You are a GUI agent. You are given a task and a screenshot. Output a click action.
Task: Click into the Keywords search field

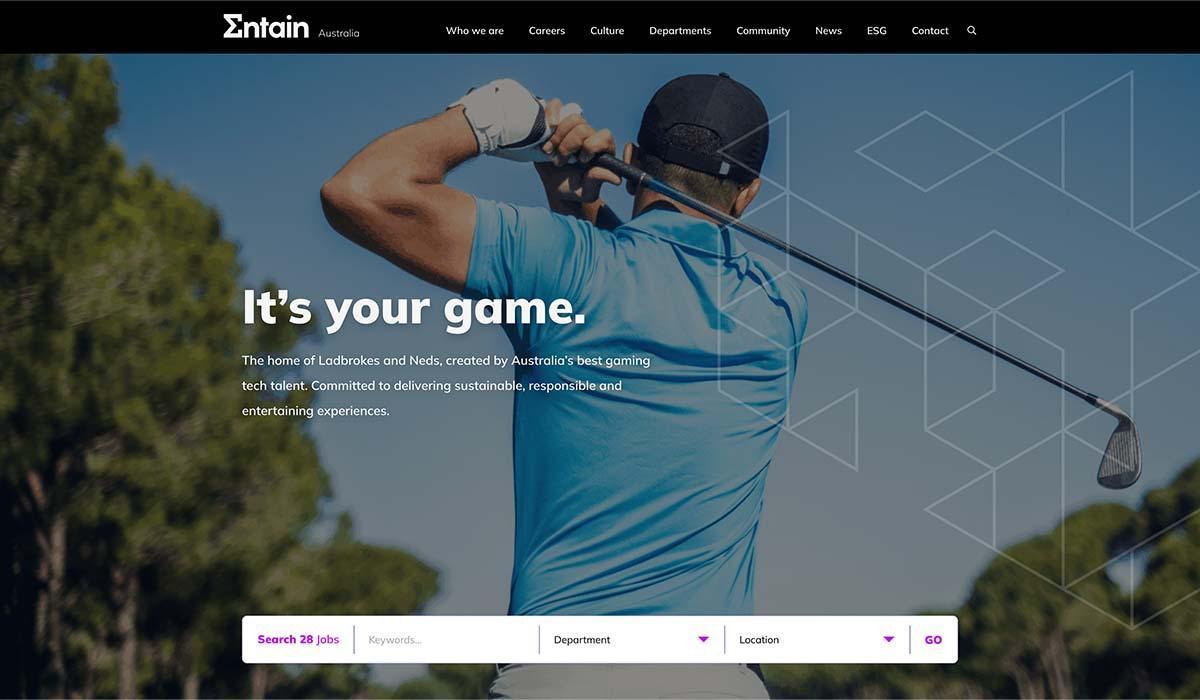447,640
